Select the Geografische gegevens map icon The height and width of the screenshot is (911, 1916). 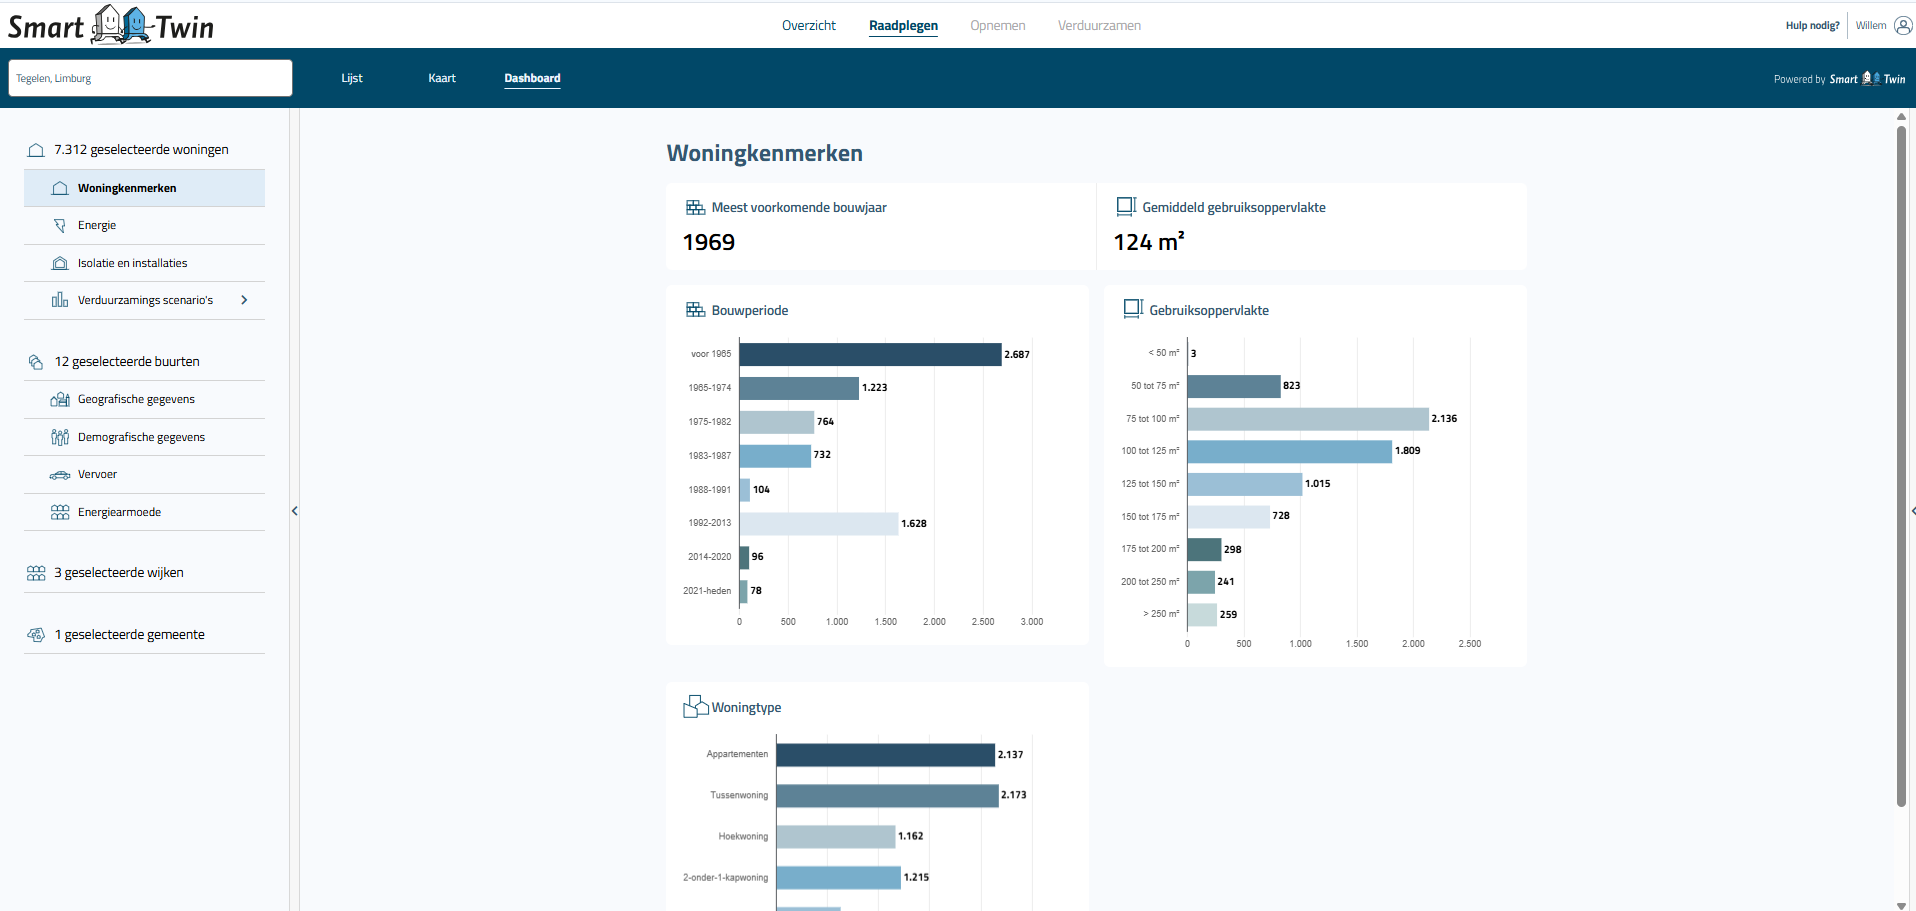coord(59,398)
